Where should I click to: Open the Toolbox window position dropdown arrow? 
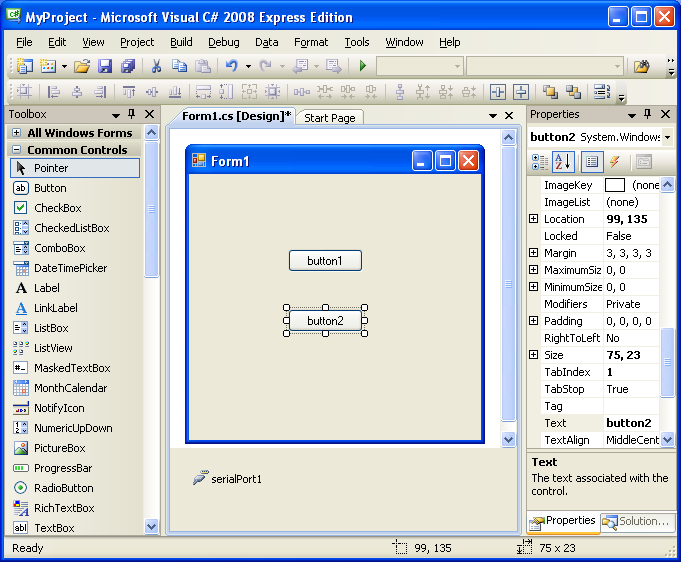click(116, 115)
